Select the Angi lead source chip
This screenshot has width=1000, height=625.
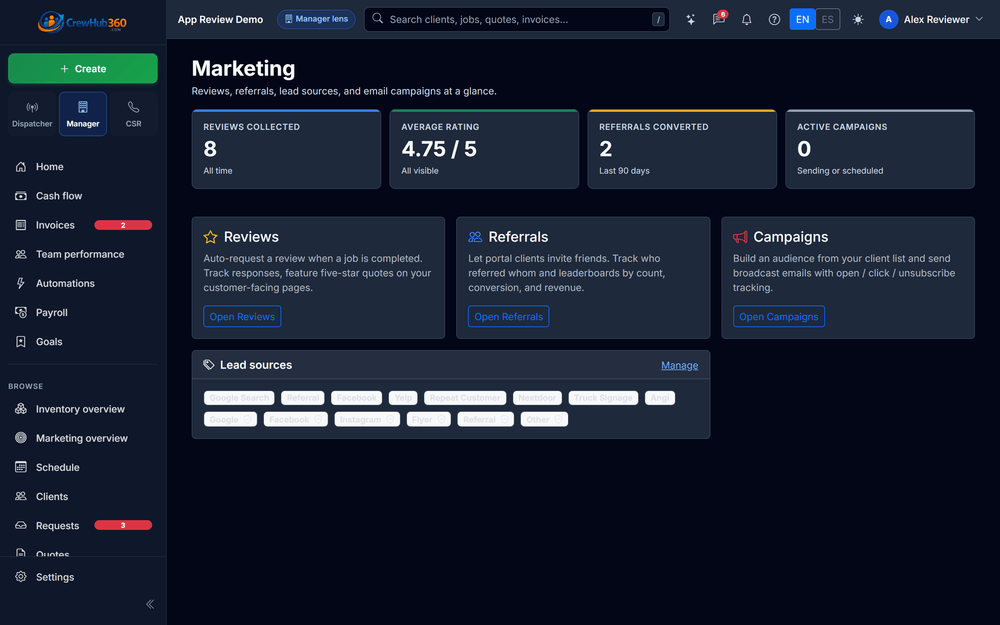(x=659, y=398)
